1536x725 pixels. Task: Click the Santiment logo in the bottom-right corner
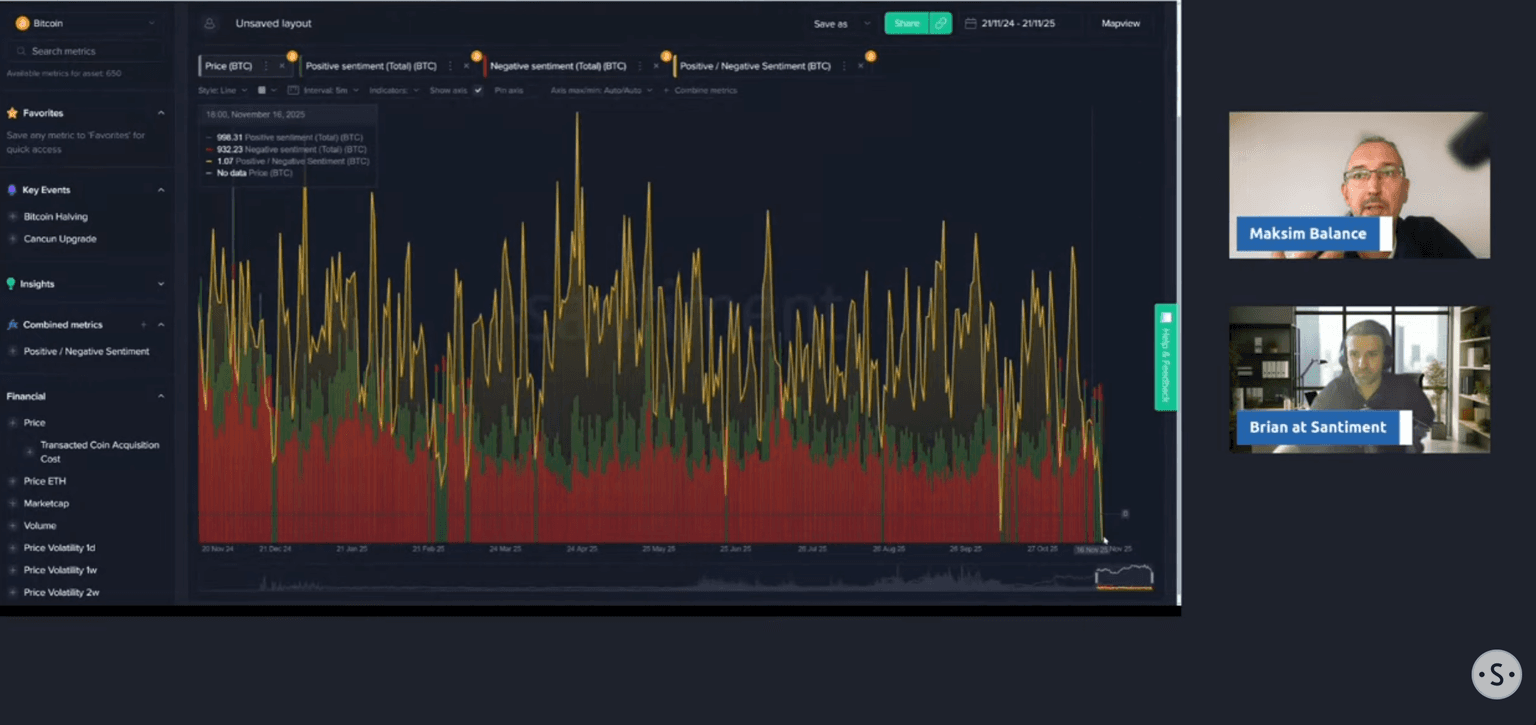(1496, 675)
